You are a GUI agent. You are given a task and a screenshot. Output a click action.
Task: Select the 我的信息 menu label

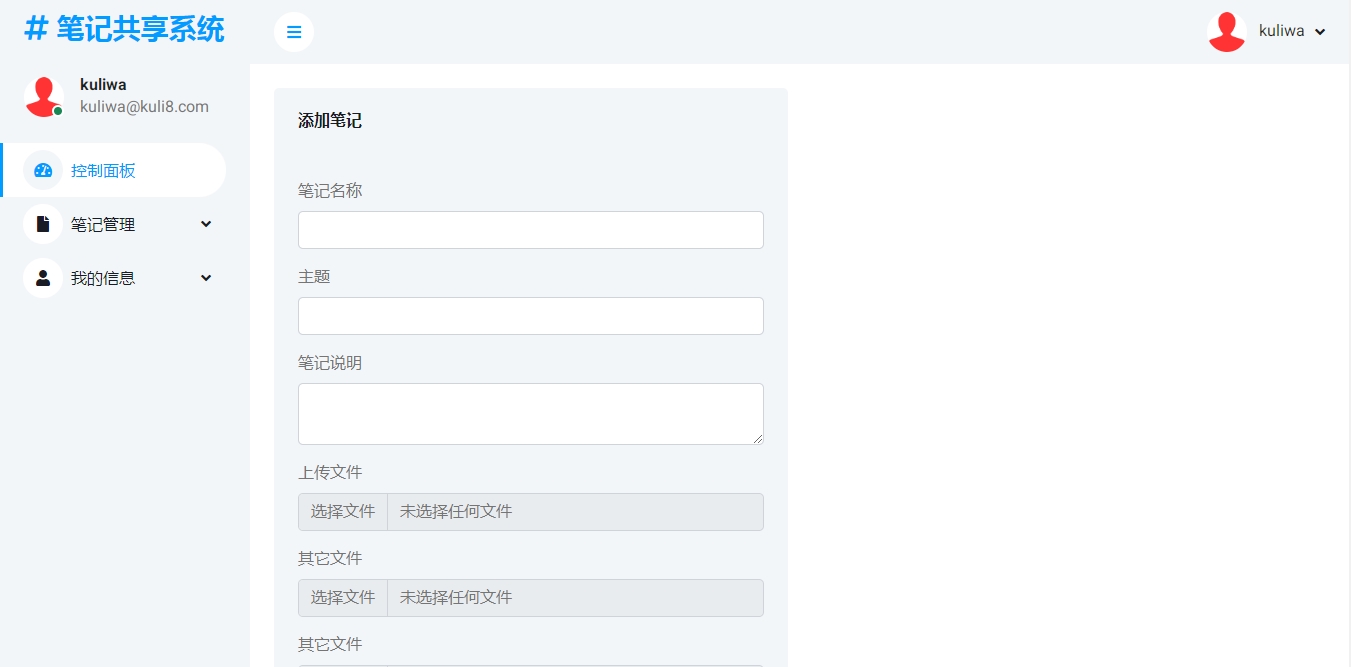click(103, 279)
